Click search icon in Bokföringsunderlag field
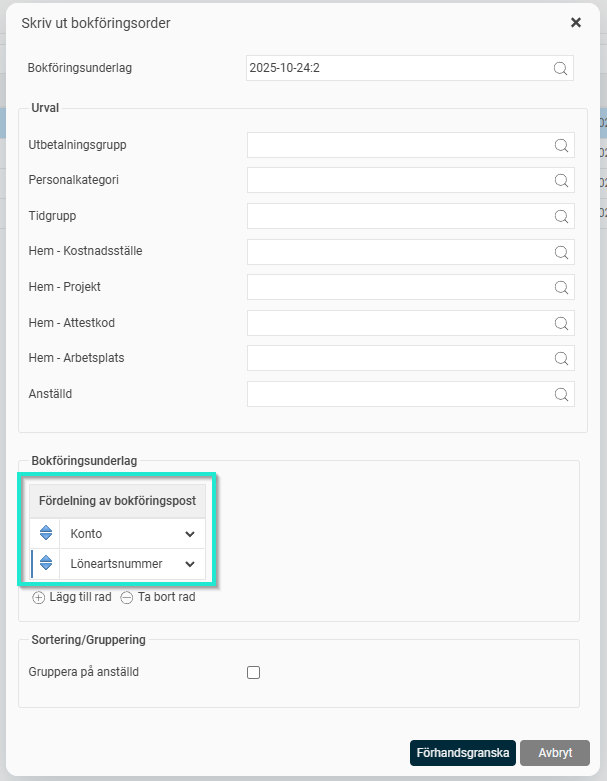The width and height of the screenshot is (607, 781). [561, 68]
